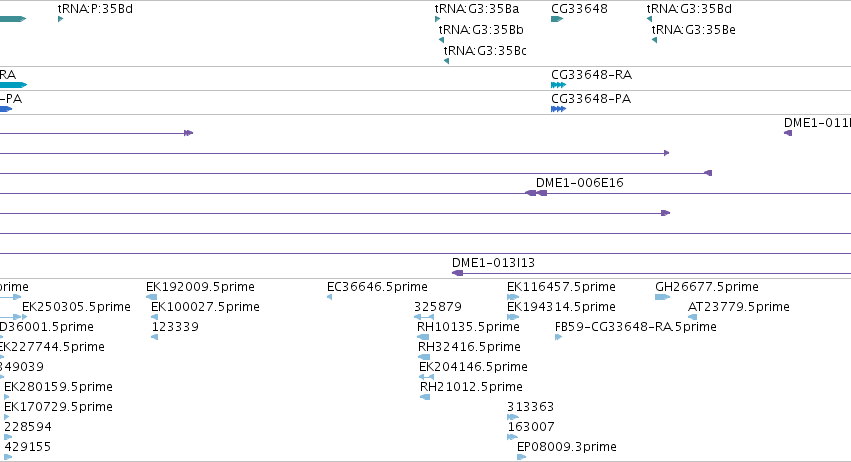Select the CG33648-PA protein glyph
This screenshot has height=462, width=851.
pos(558,109)
